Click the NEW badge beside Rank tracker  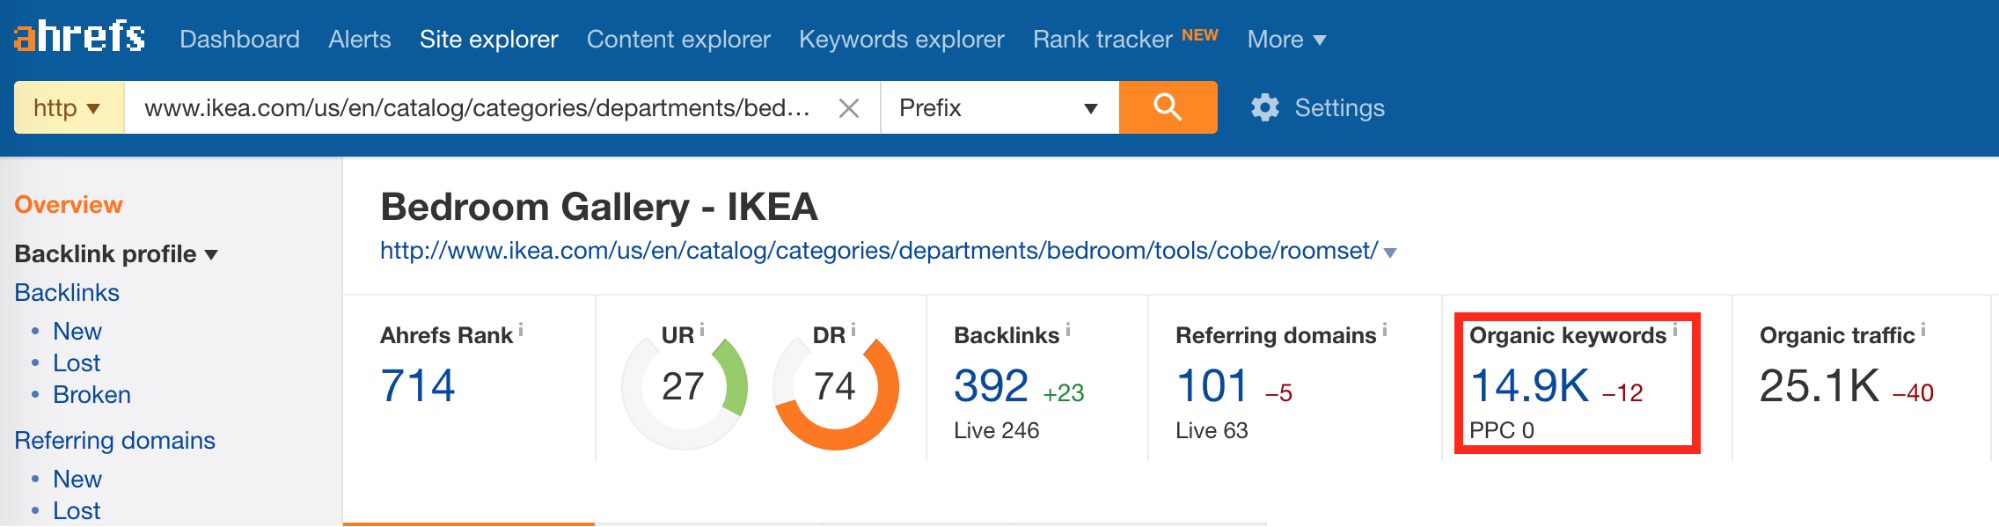coord(1200,35)
